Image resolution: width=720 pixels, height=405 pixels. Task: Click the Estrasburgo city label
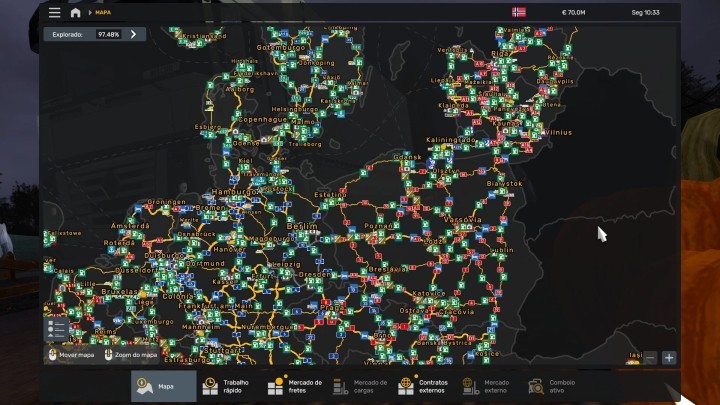pos(187,360)
